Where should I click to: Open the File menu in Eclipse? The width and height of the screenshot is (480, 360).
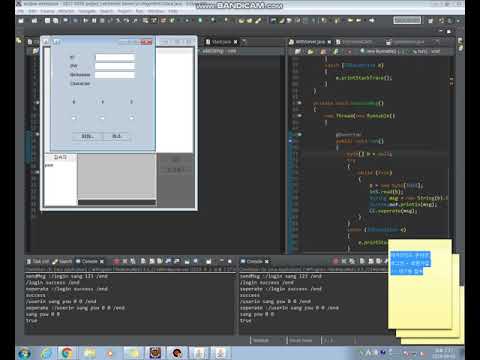coord(21,11)
